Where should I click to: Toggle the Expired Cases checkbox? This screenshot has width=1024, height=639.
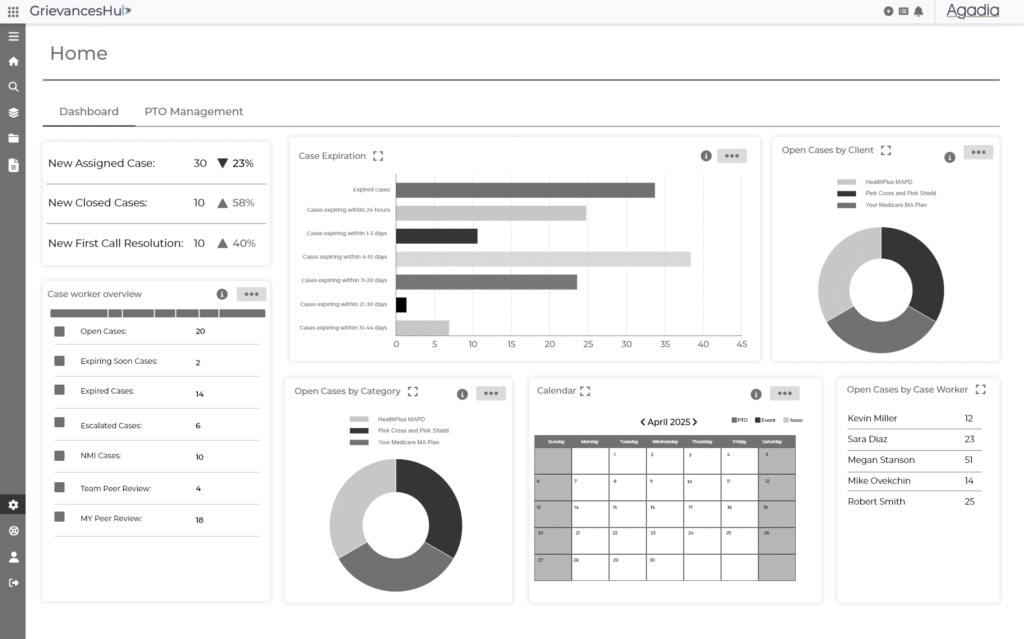click(x=59, y=392)
